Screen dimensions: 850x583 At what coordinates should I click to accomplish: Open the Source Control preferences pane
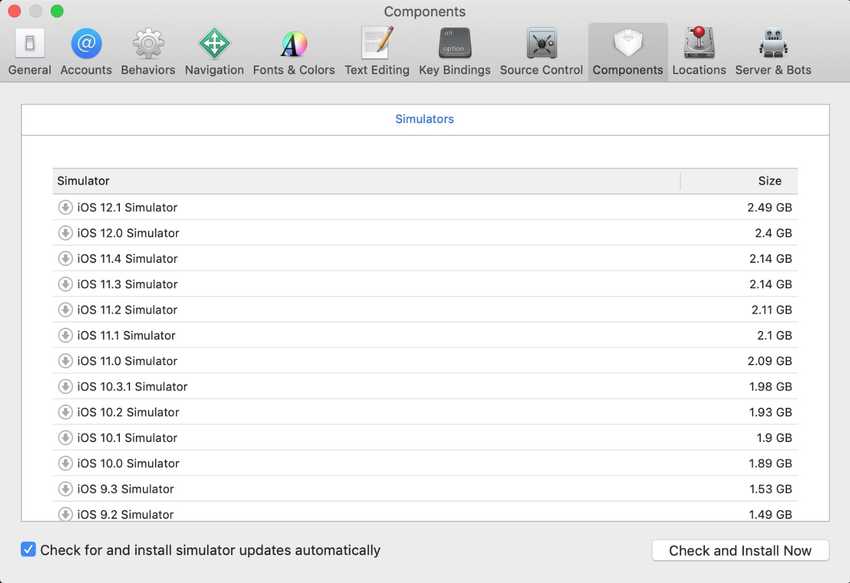coord(542,53)
